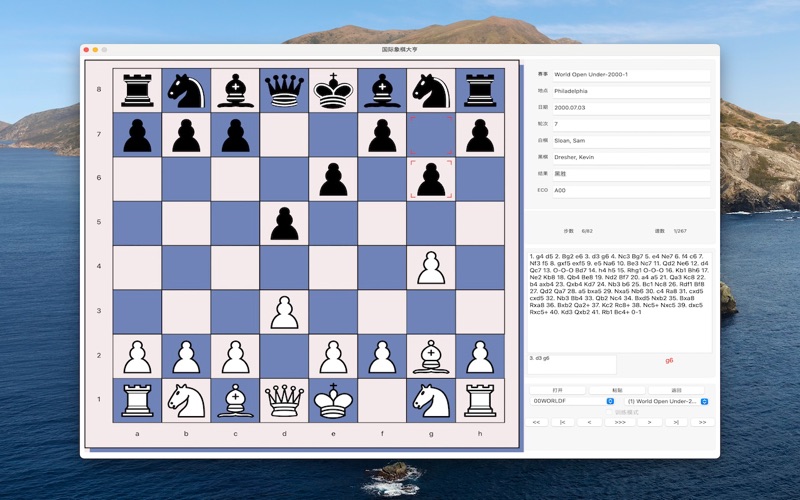Click the black pawn on g6
This screenshot has height=500, width=800.
(431, 180)
